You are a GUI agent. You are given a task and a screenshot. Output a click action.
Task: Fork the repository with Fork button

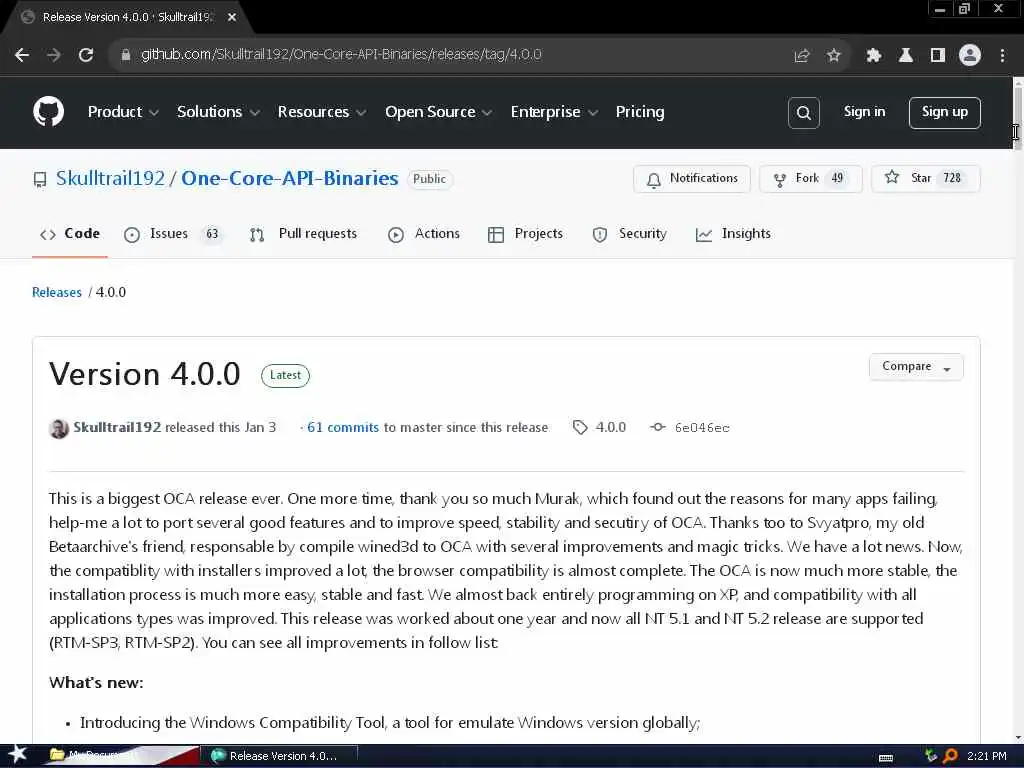point(810,179)
